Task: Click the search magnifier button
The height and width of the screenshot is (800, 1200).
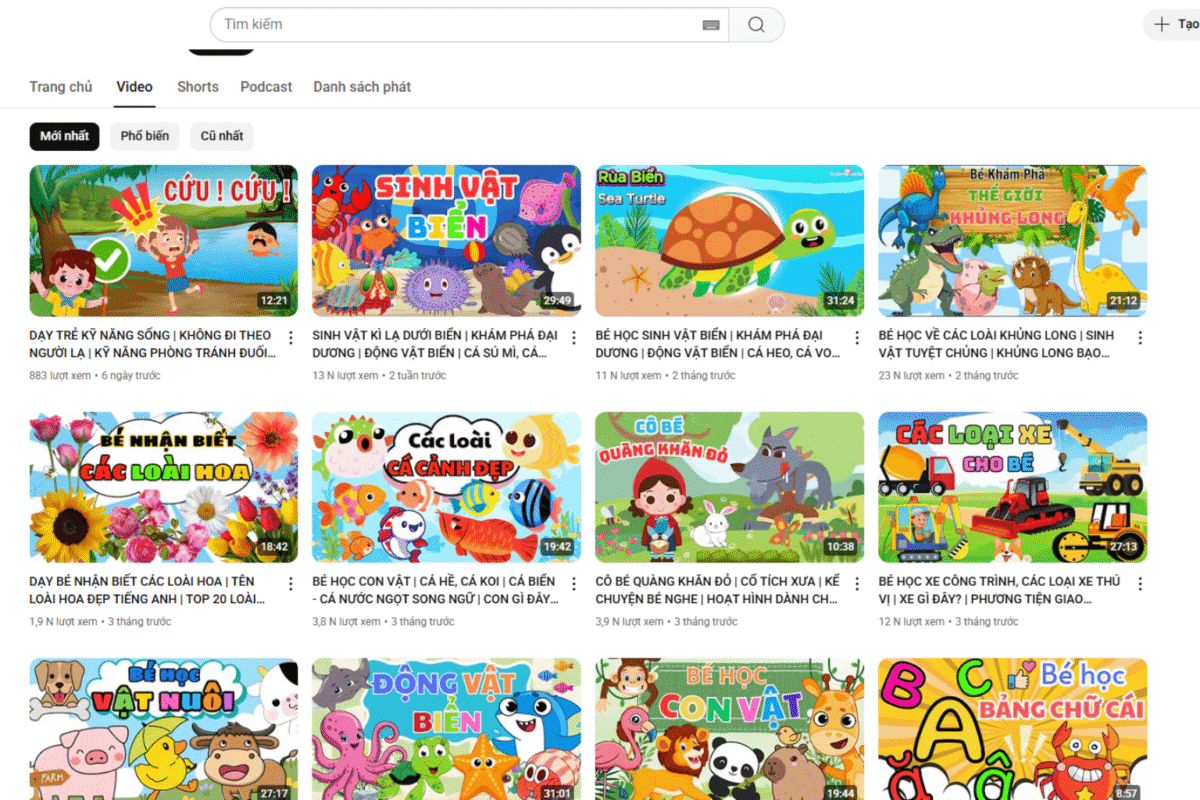Action: pos(756,25)
